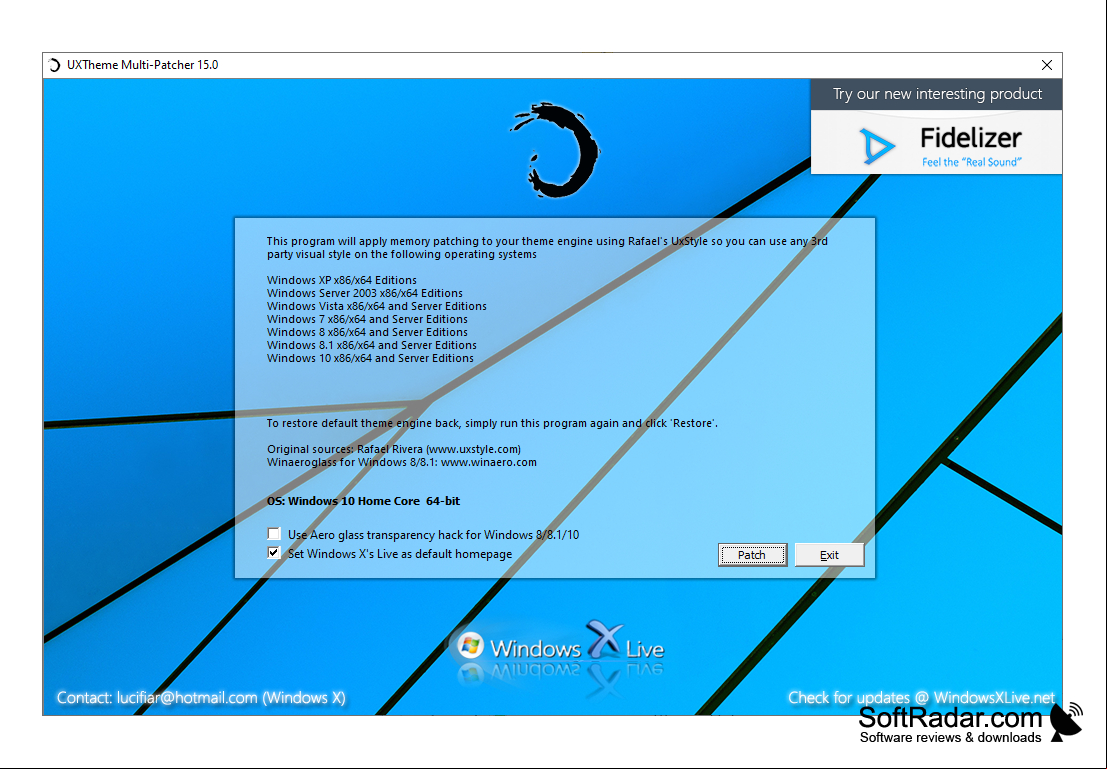Click the Patch button
1107x769 pixels.
pyautogui.click(x=752, y=555)
